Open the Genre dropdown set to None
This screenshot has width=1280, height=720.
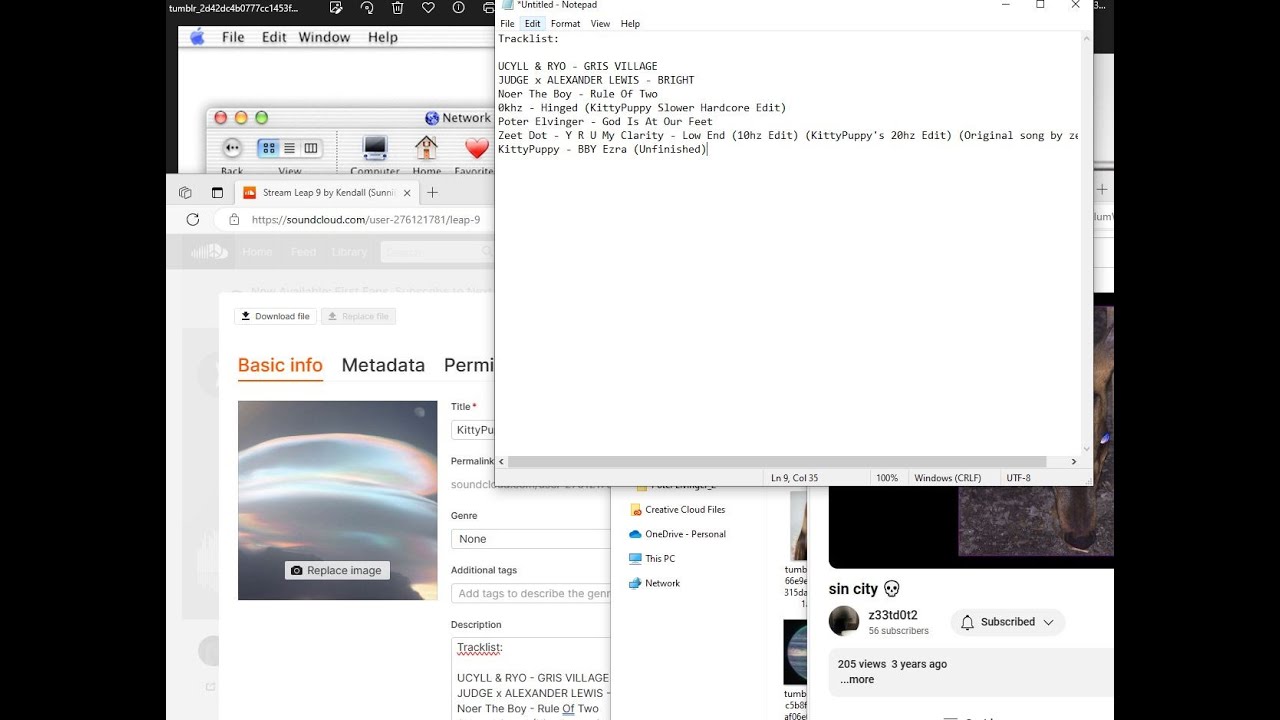pos(530,539)
